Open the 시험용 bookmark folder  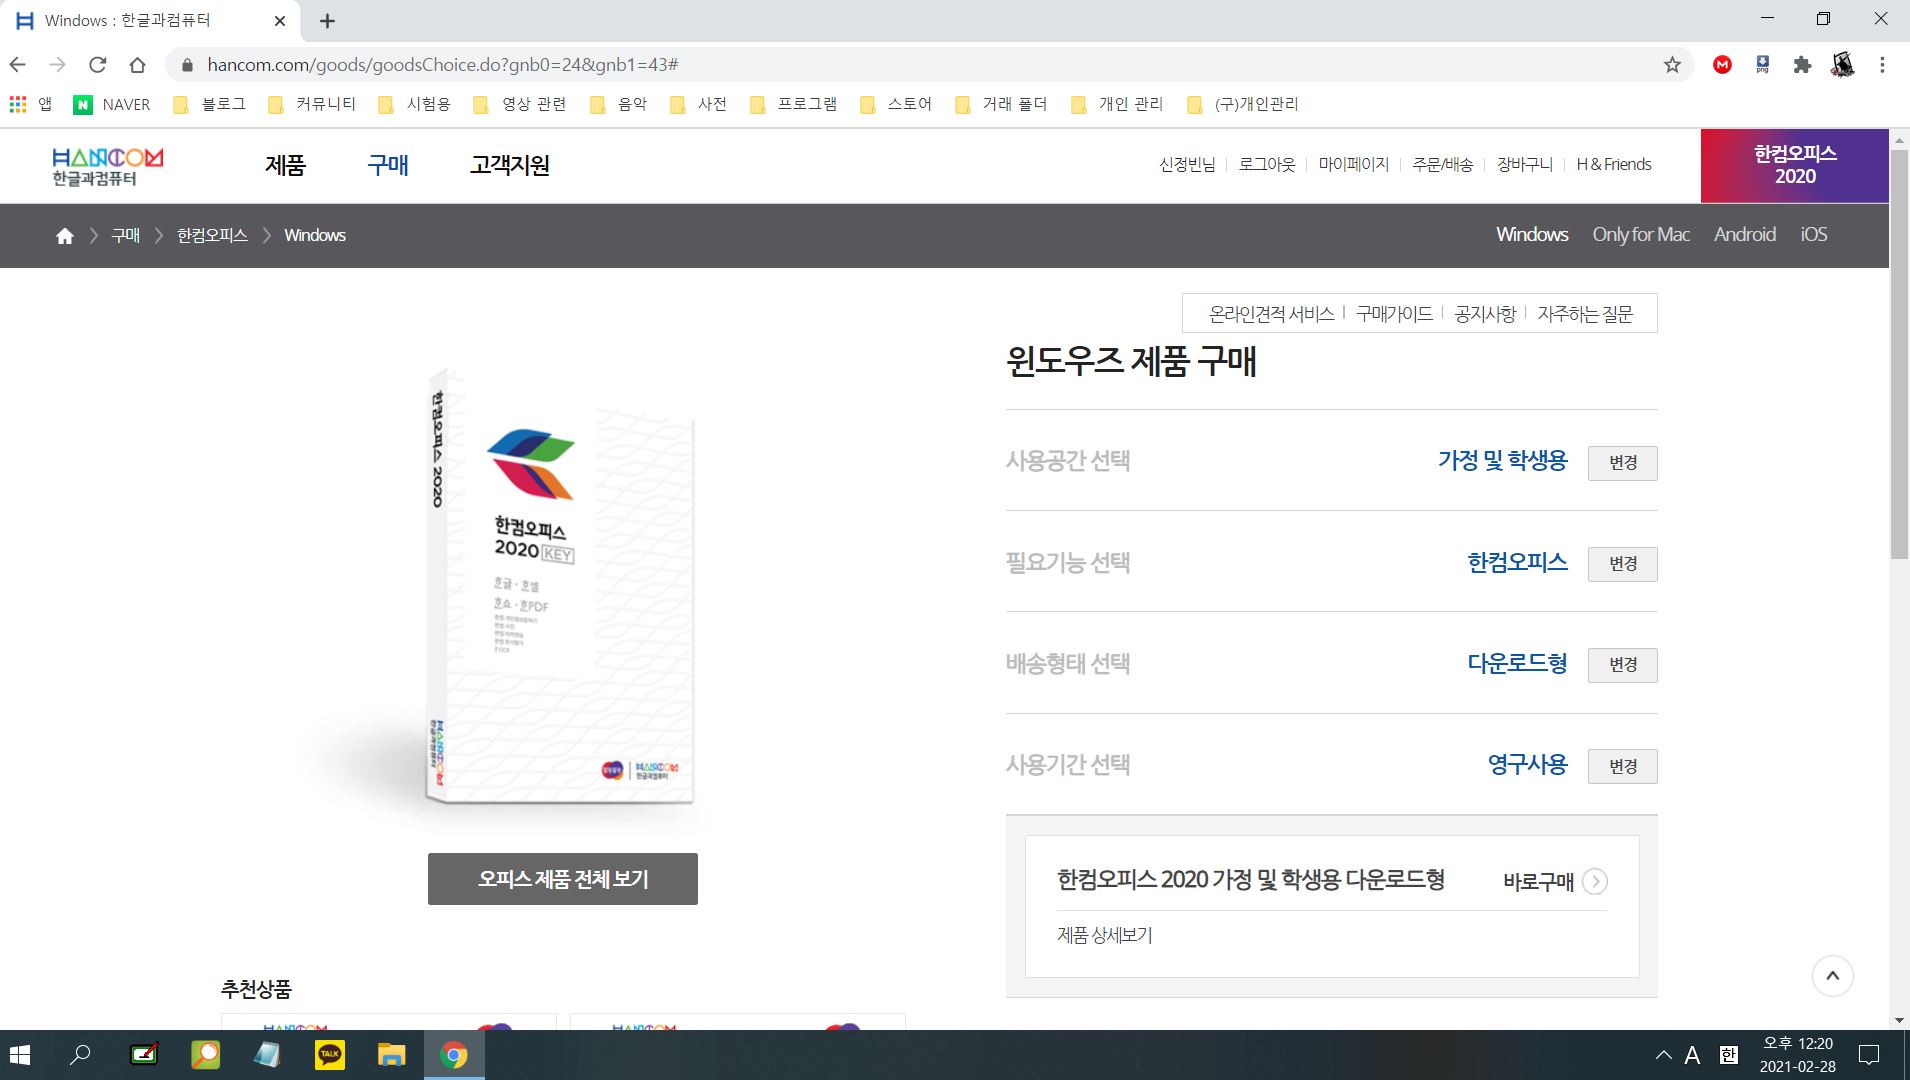click(x=414, y=104)
